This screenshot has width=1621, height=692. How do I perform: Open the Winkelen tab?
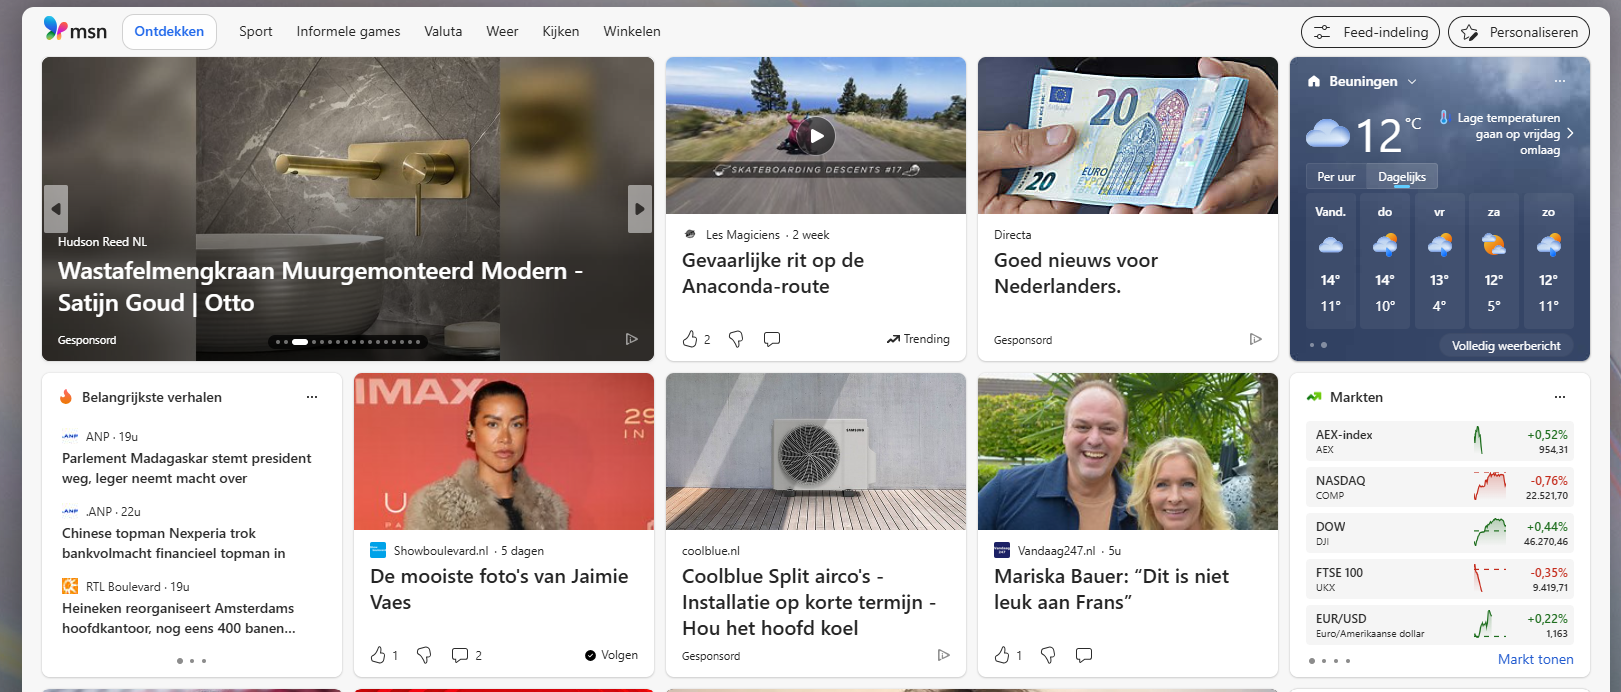[x=632, y=32]
